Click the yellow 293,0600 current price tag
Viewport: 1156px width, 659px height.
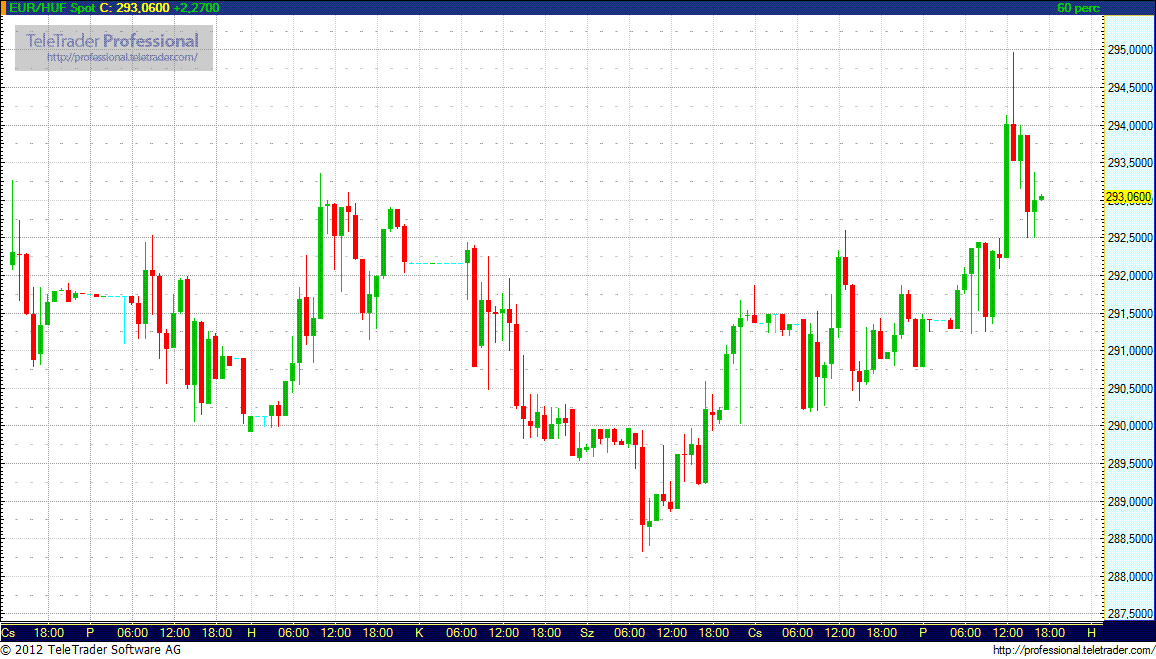(x=1129, y=196)
